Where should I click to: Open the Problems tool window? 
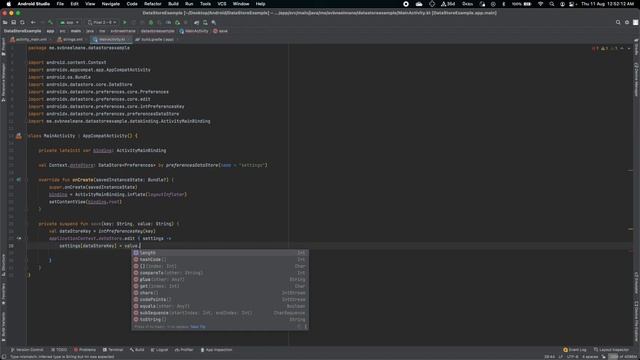85,350
